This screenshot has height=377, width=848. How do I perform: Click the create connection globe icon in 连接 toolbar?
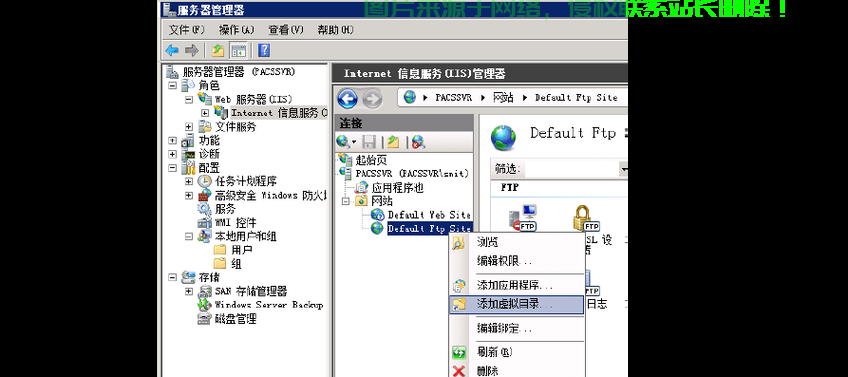[344, 142]
